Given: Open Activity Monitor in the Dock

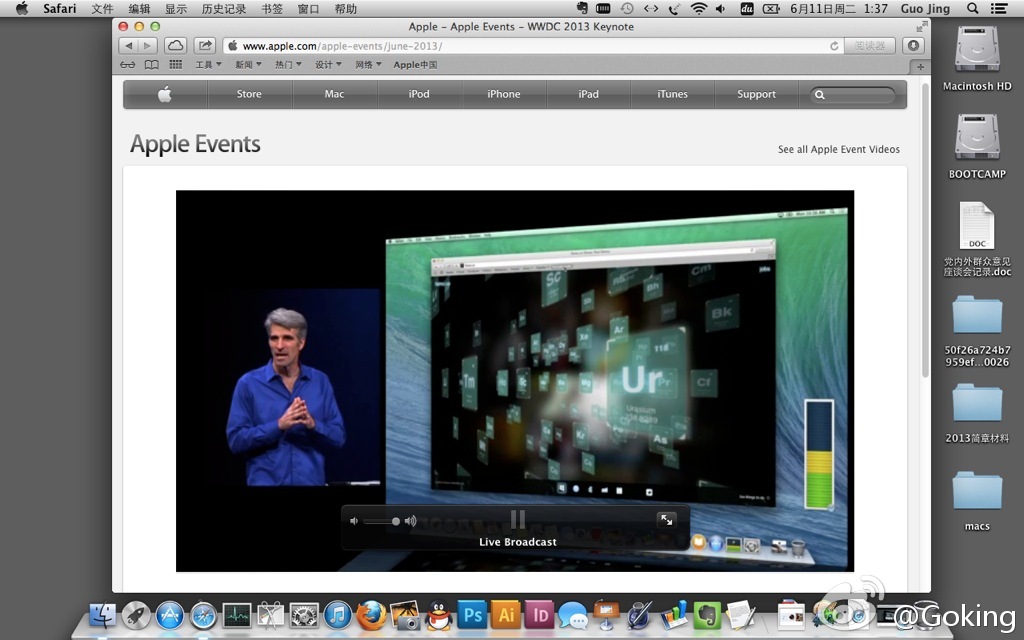Looking at the screenshot, I should tap(237, 615).
